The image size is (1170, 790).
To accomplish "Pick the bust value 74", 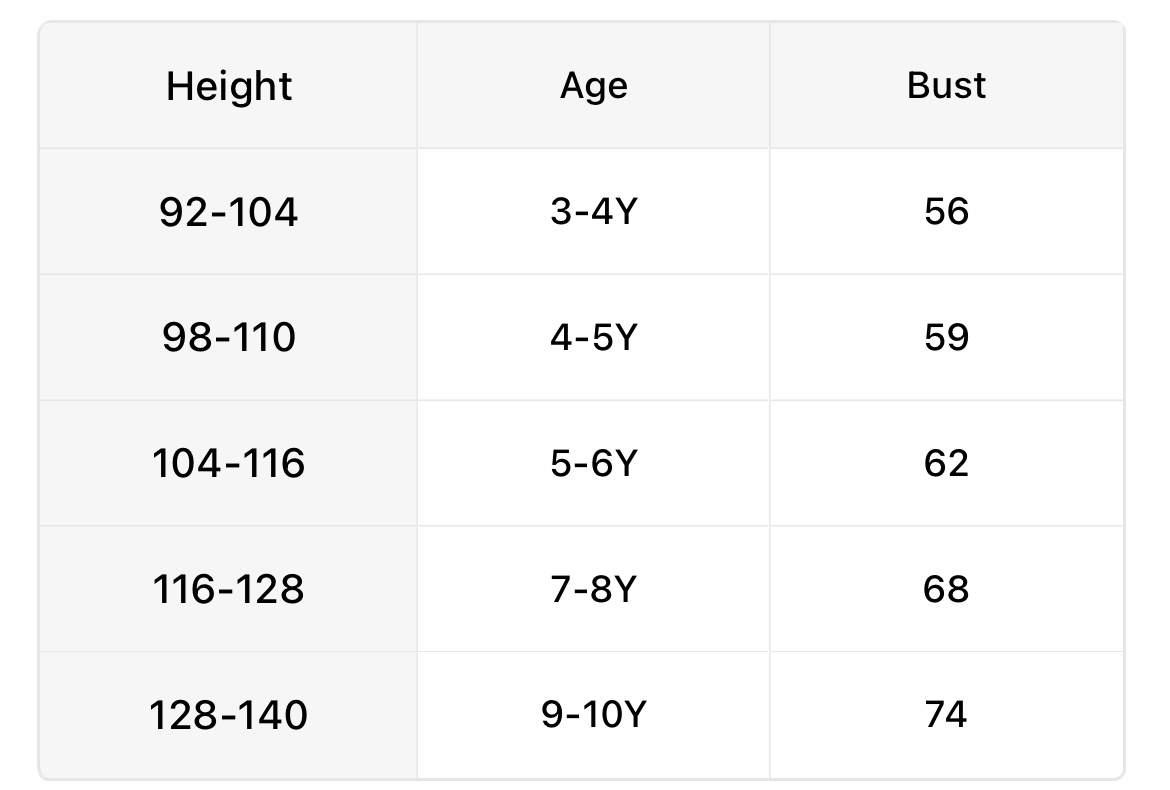I will point(946,715).
